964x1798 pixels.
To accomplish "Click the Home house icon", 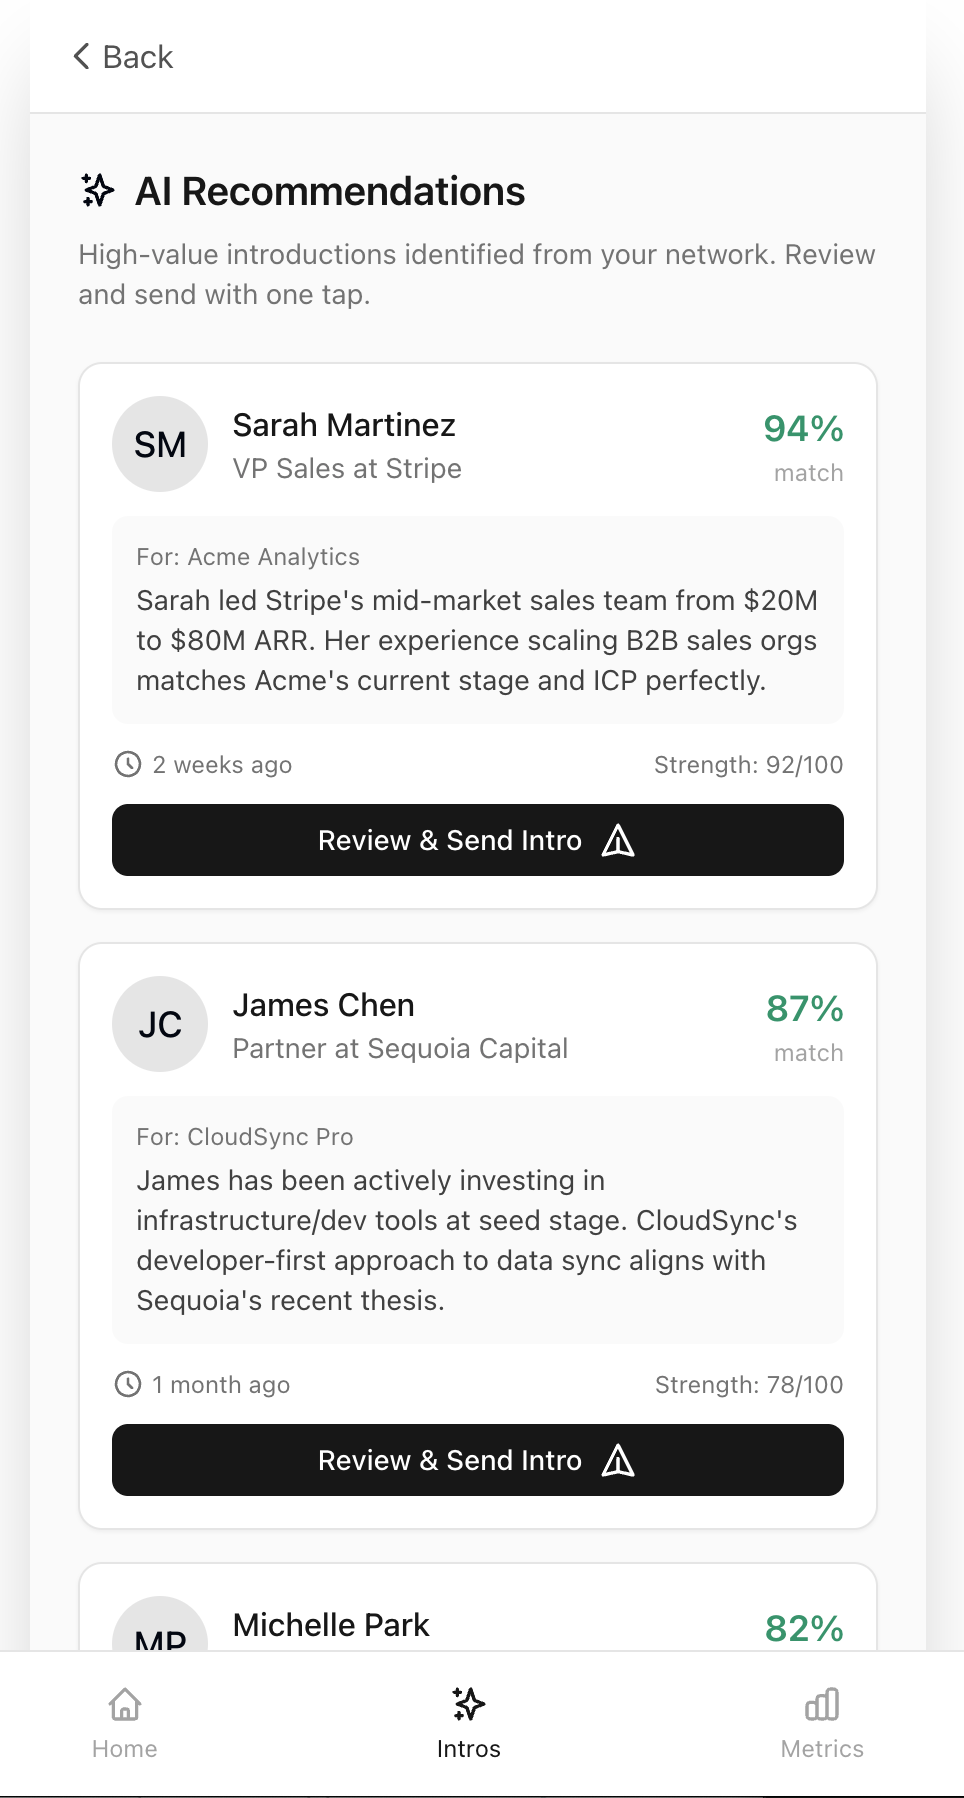I will click(125, 1704).
